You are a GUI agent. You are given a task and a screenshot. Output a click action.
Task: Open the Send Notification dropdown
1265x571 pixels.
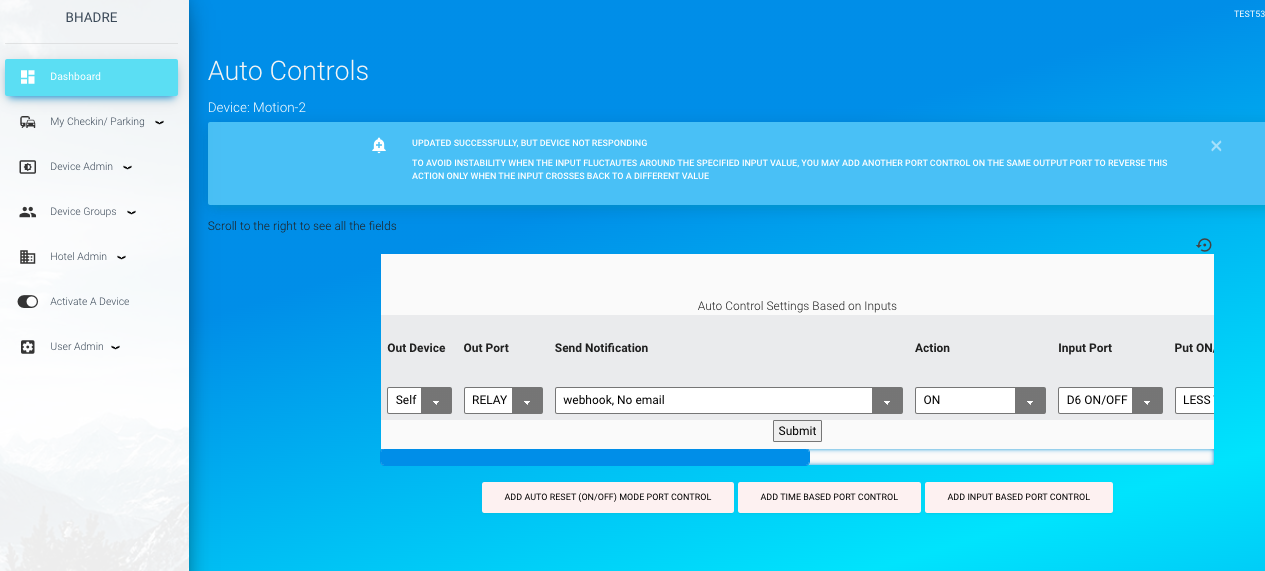[729, 400]
